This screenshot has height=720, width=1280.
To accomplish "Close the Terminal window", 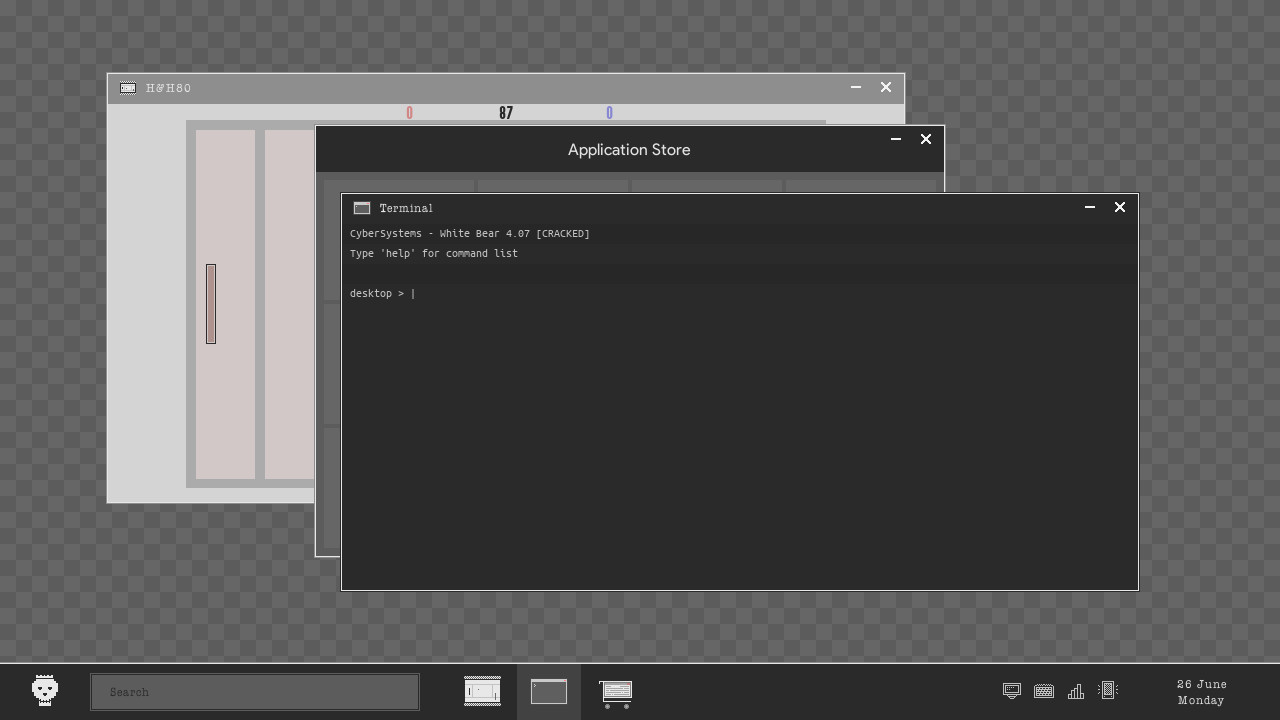I will pyautogui.click(x=1120, y=207).
